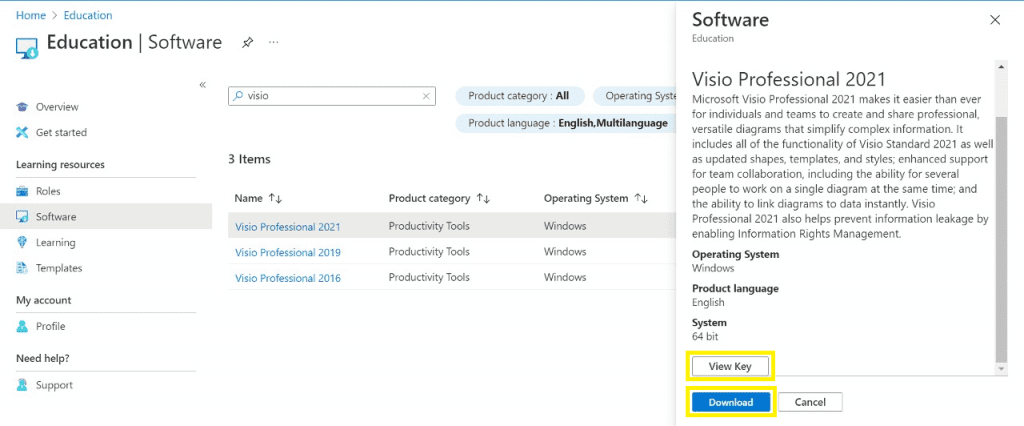Open the Product category filter

pyautogui.click(x=519, y=96)
